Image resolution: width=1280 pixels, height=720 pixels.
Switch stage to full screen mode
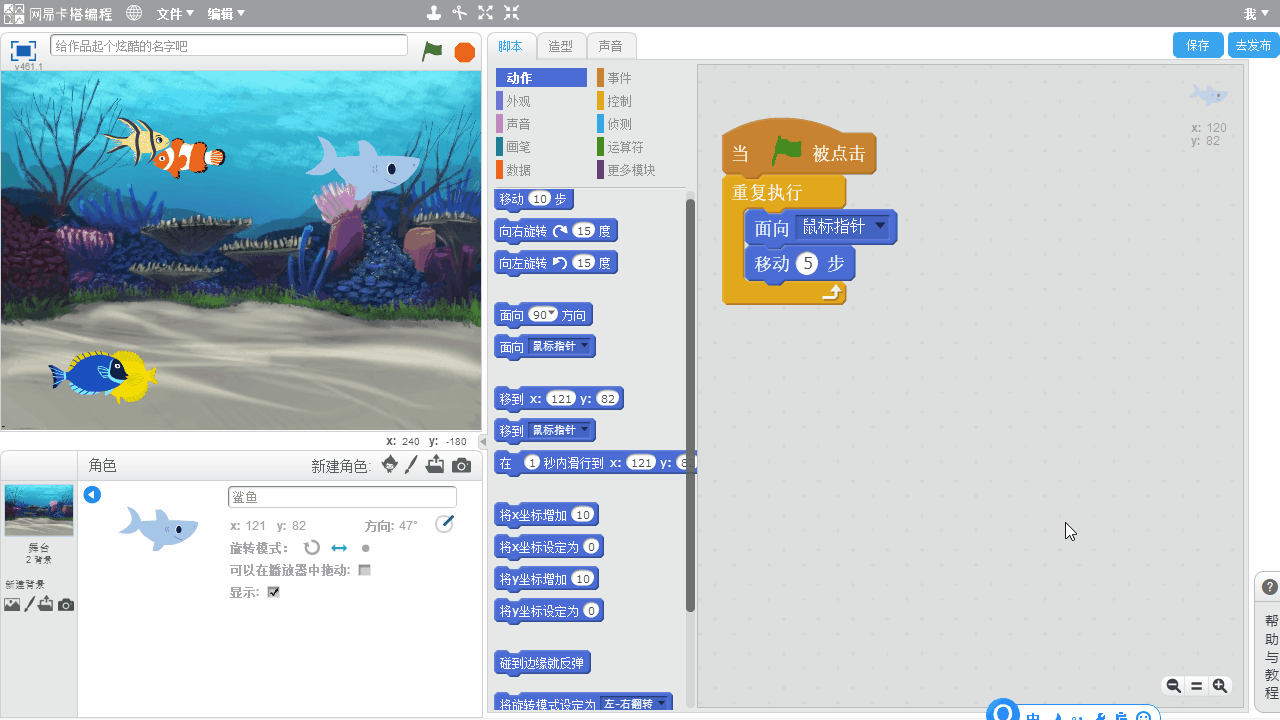click(x=23, y=50)
